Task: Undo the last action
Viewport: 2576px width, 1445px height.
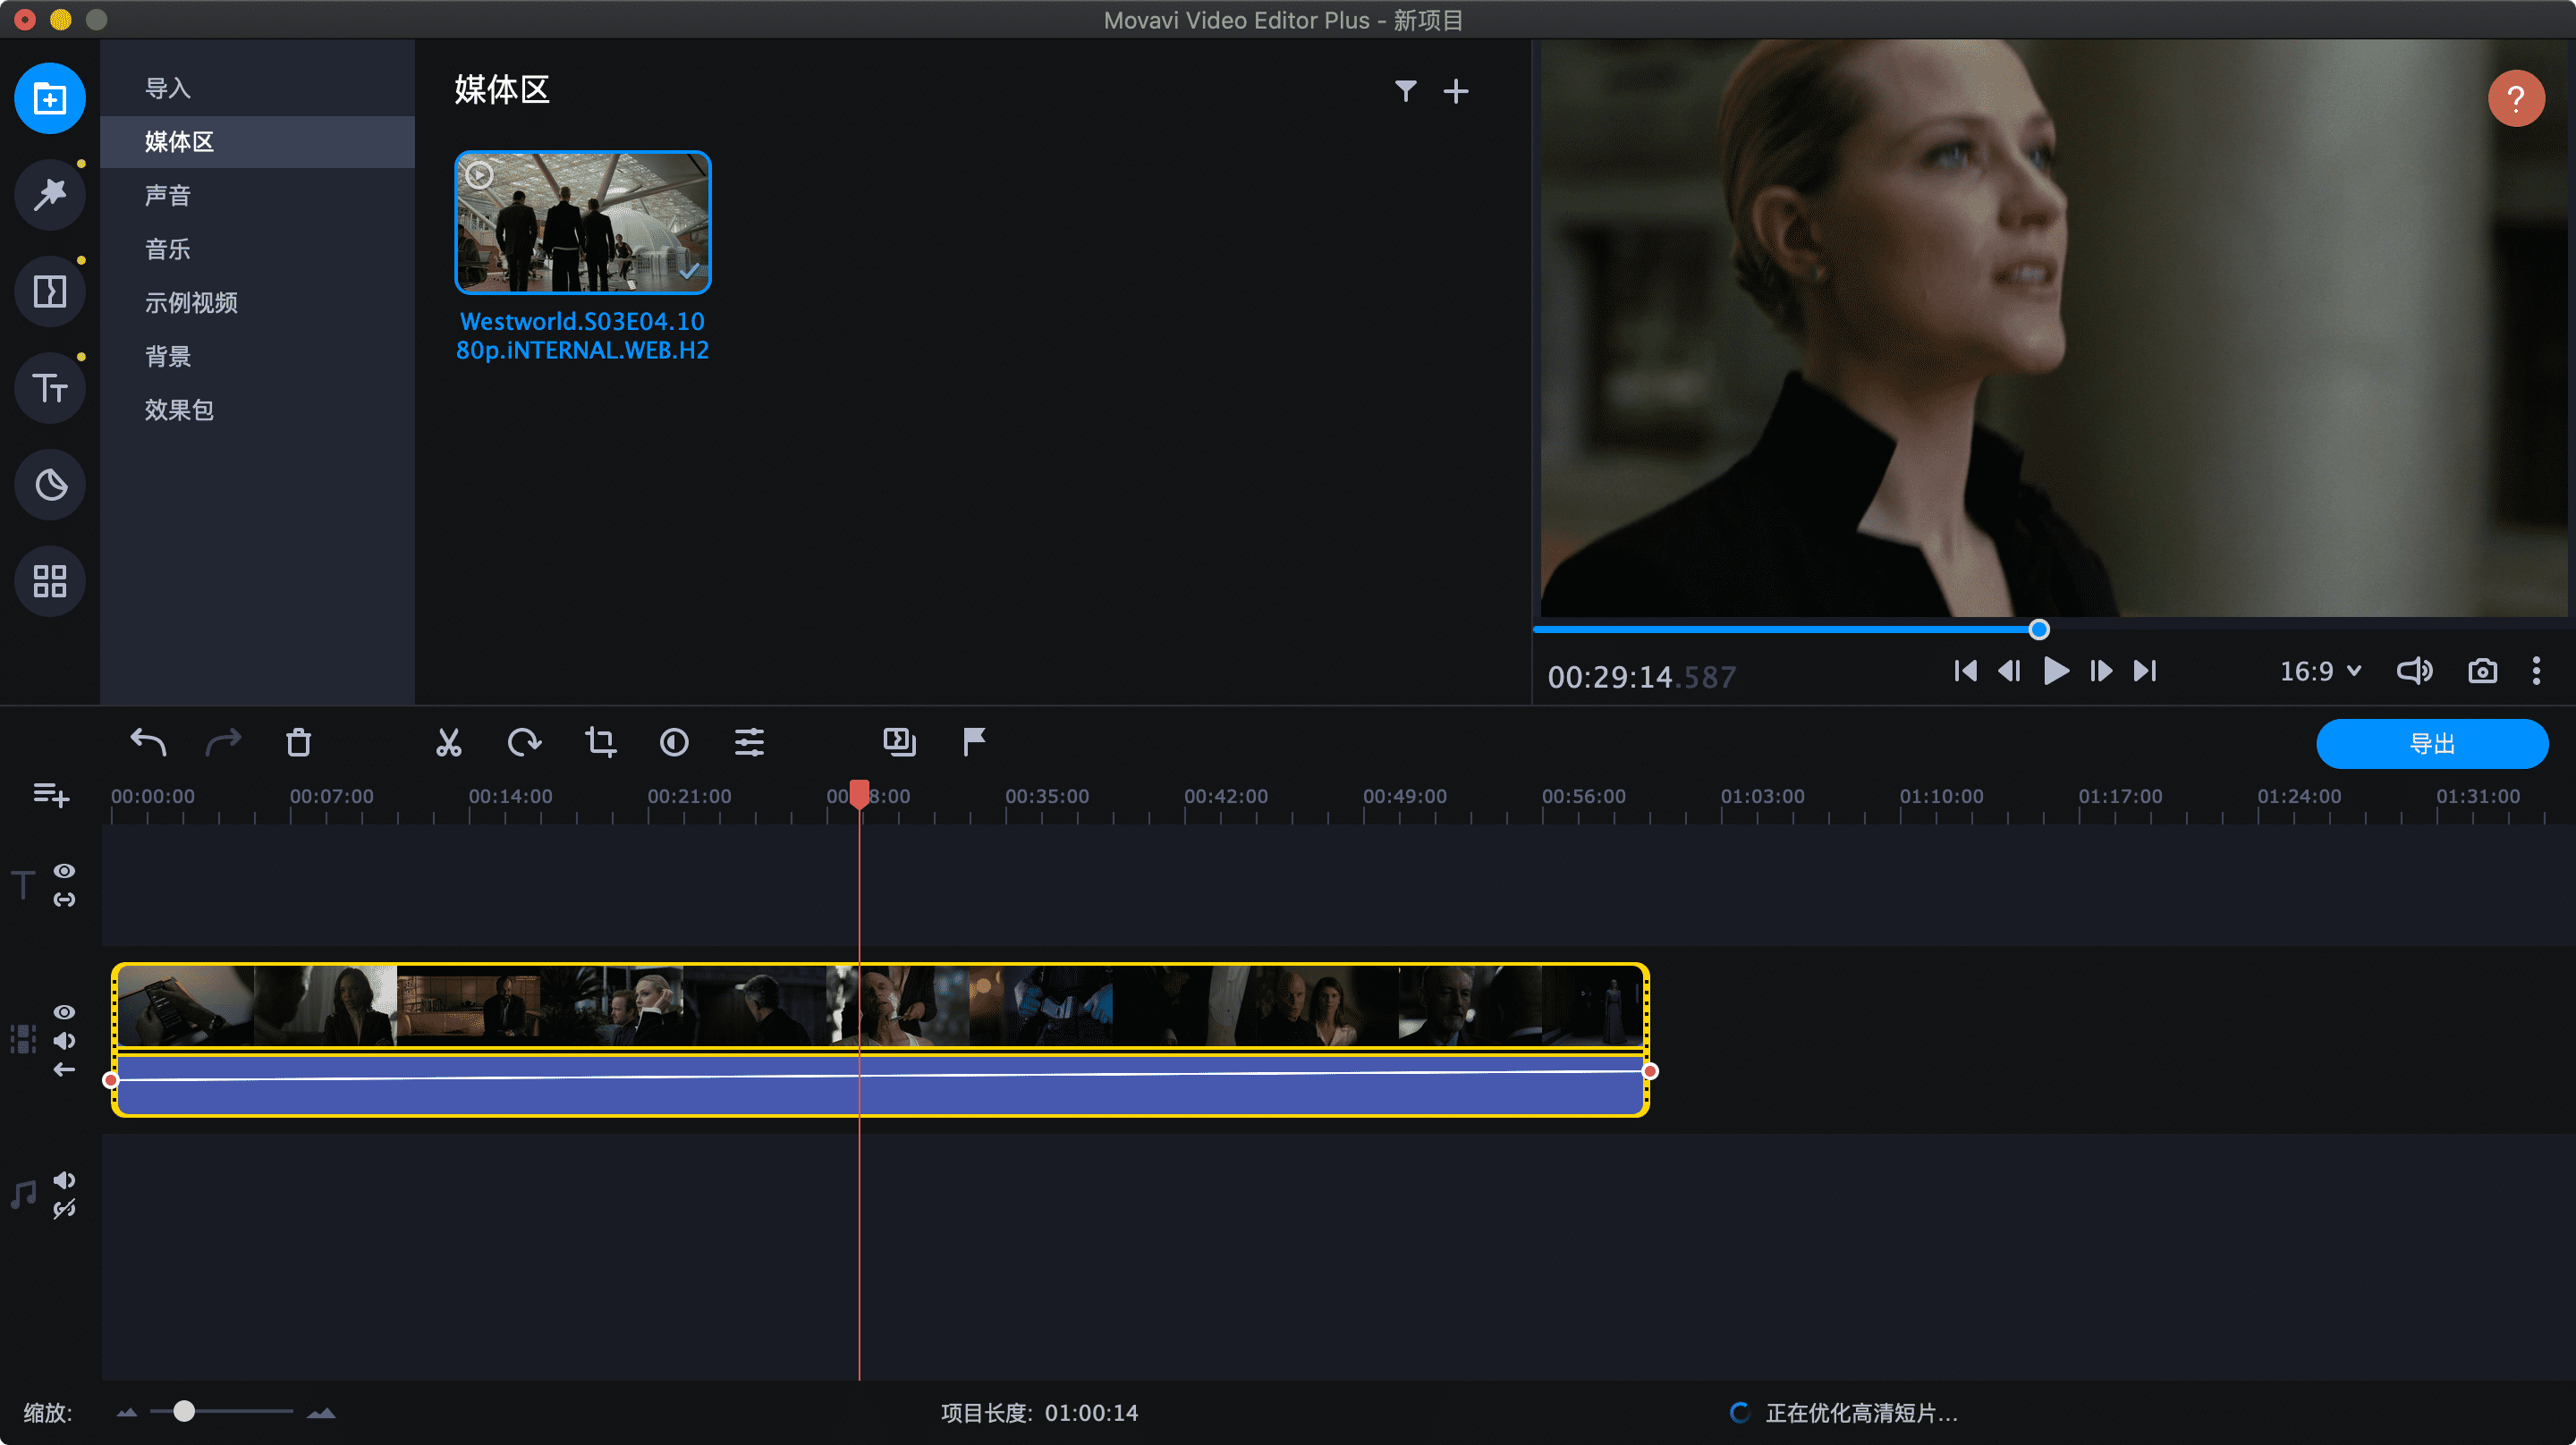Action: click(148, 742)
